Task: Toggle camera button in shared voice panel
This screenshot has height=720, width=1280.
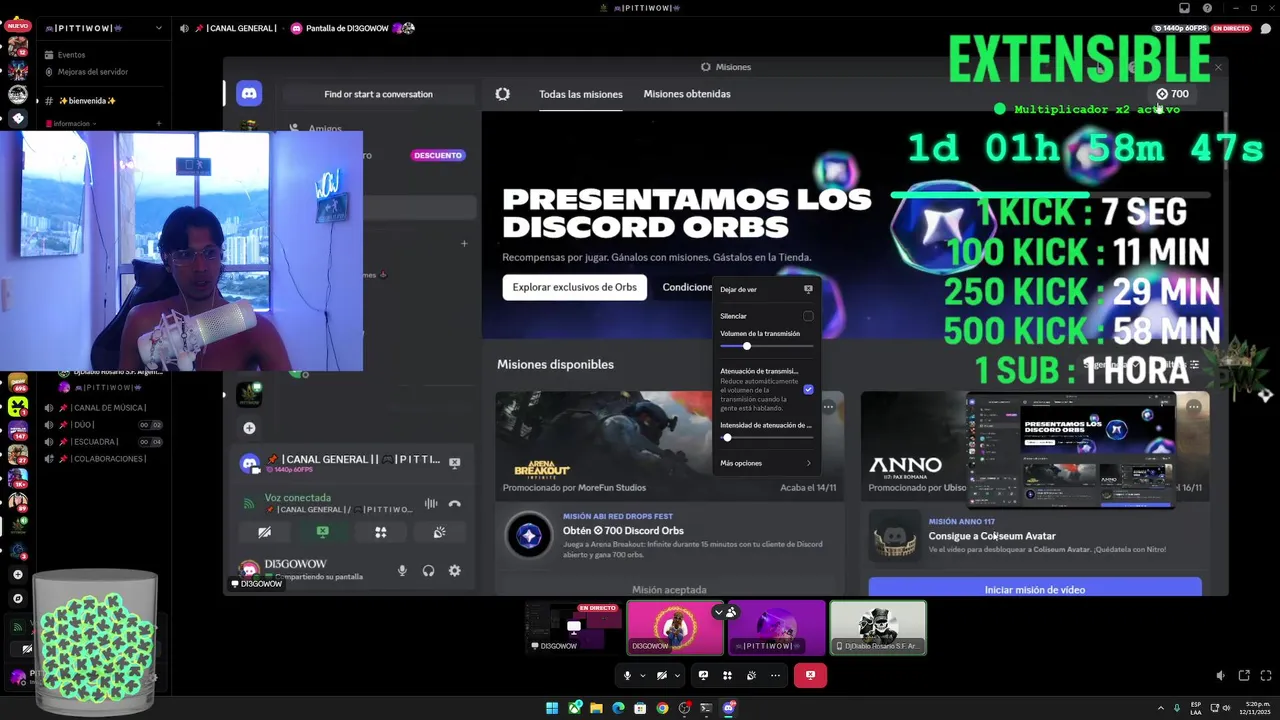Action: (264, 532)
